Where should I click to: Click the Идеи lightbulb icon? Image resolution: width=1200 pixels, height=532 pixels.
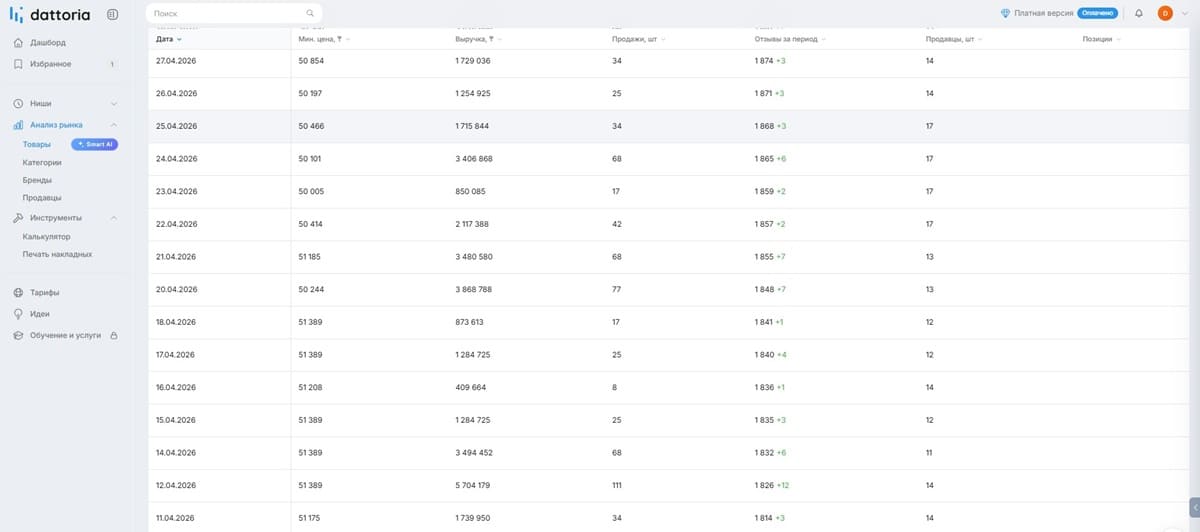click(x=18, y=314)
